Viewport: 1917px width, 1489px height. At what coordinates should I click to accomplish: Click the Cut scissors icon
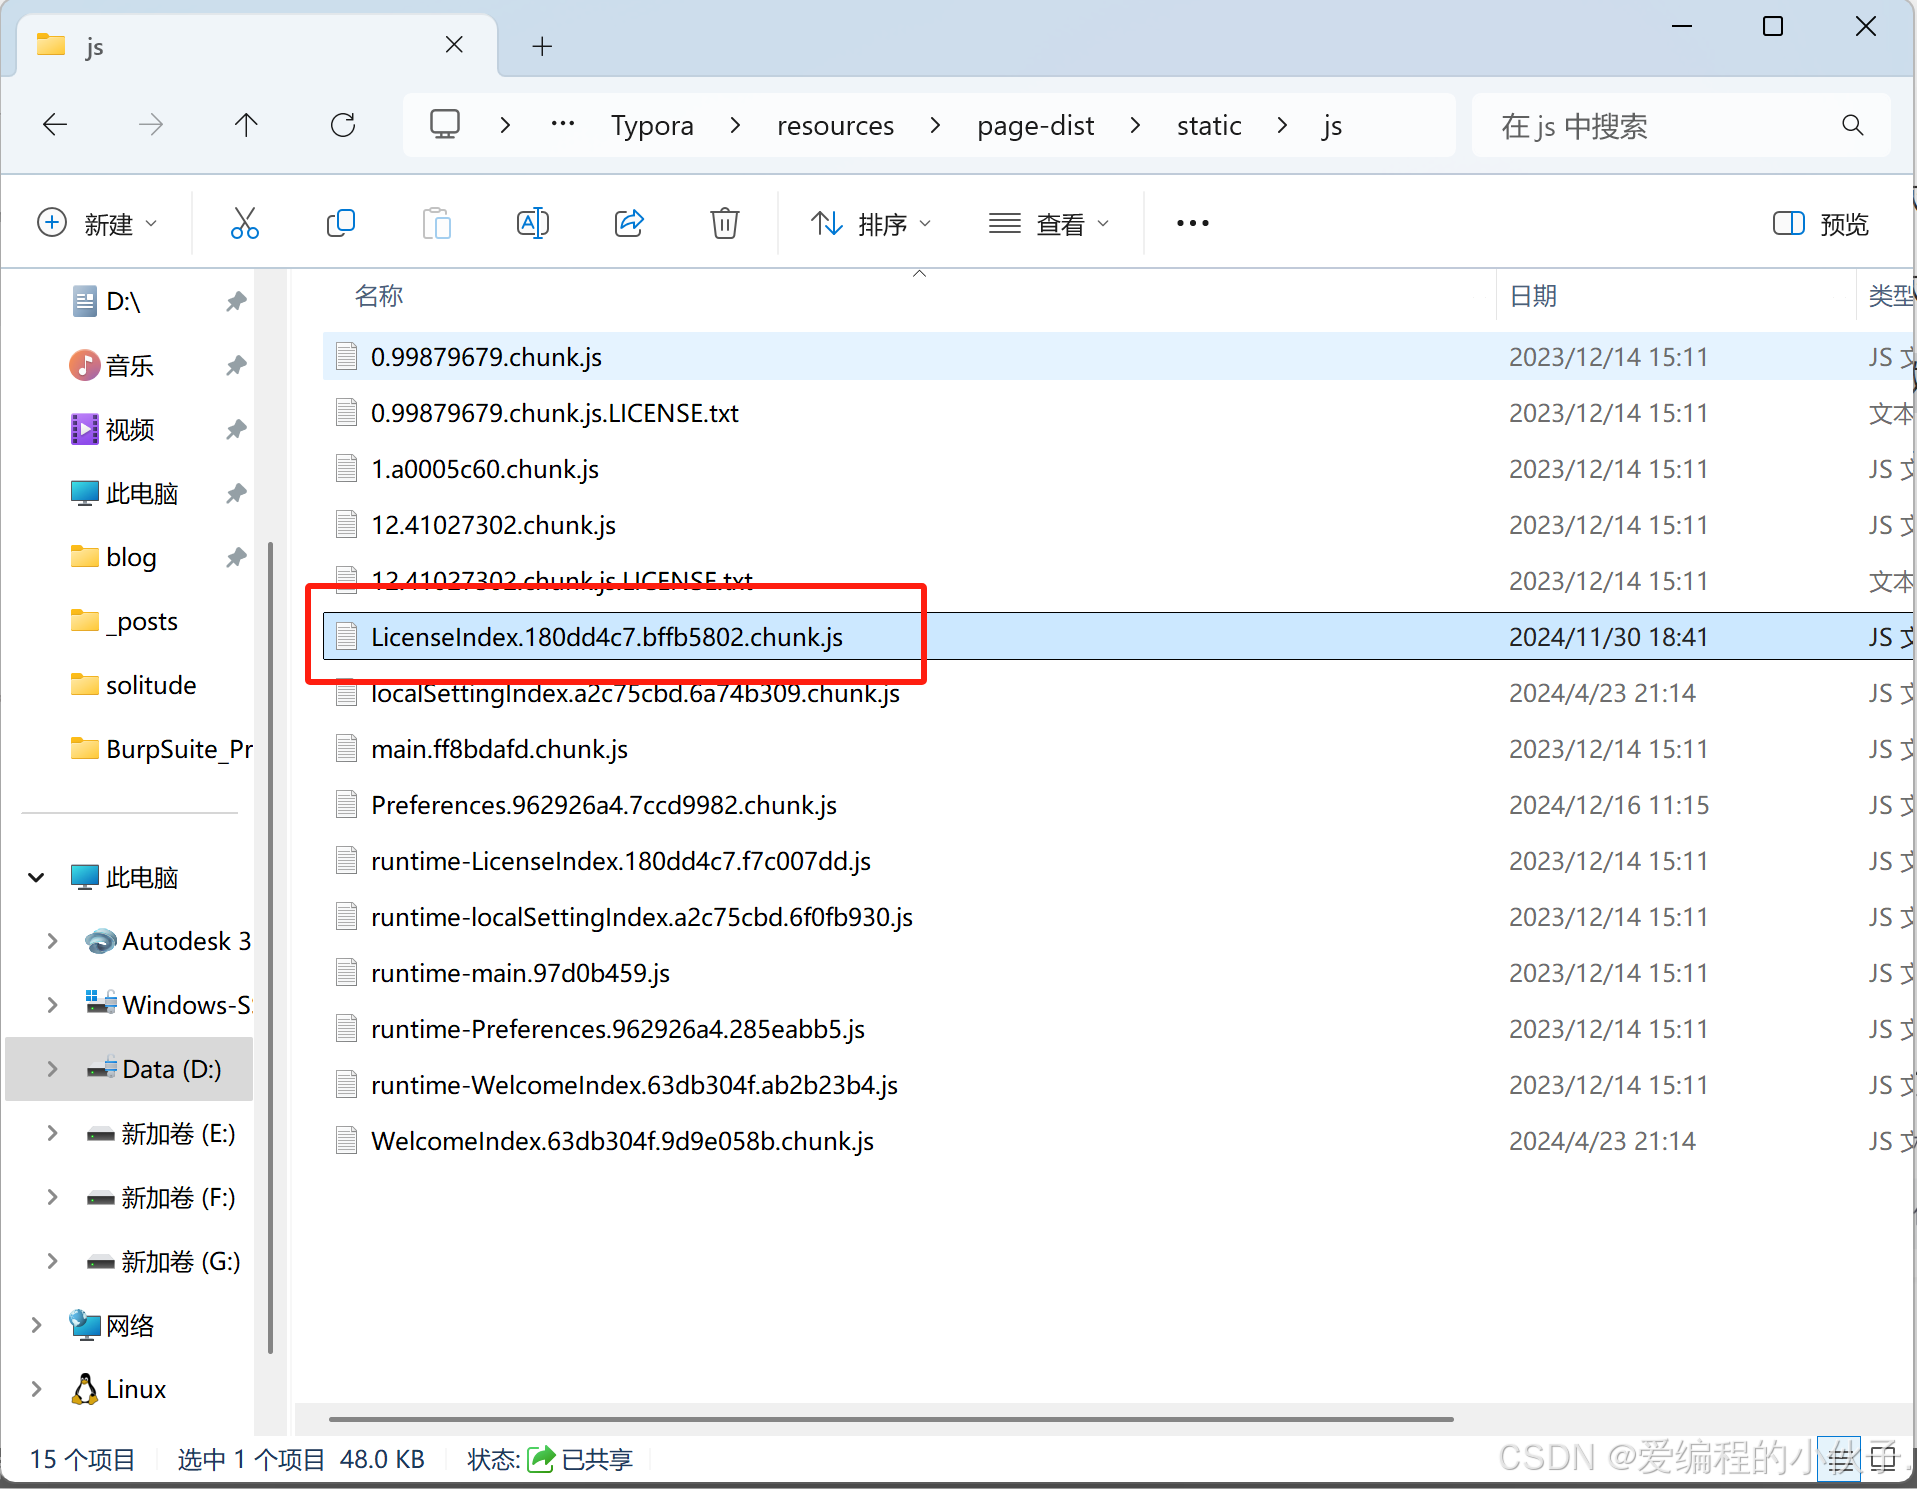(244, 223)
